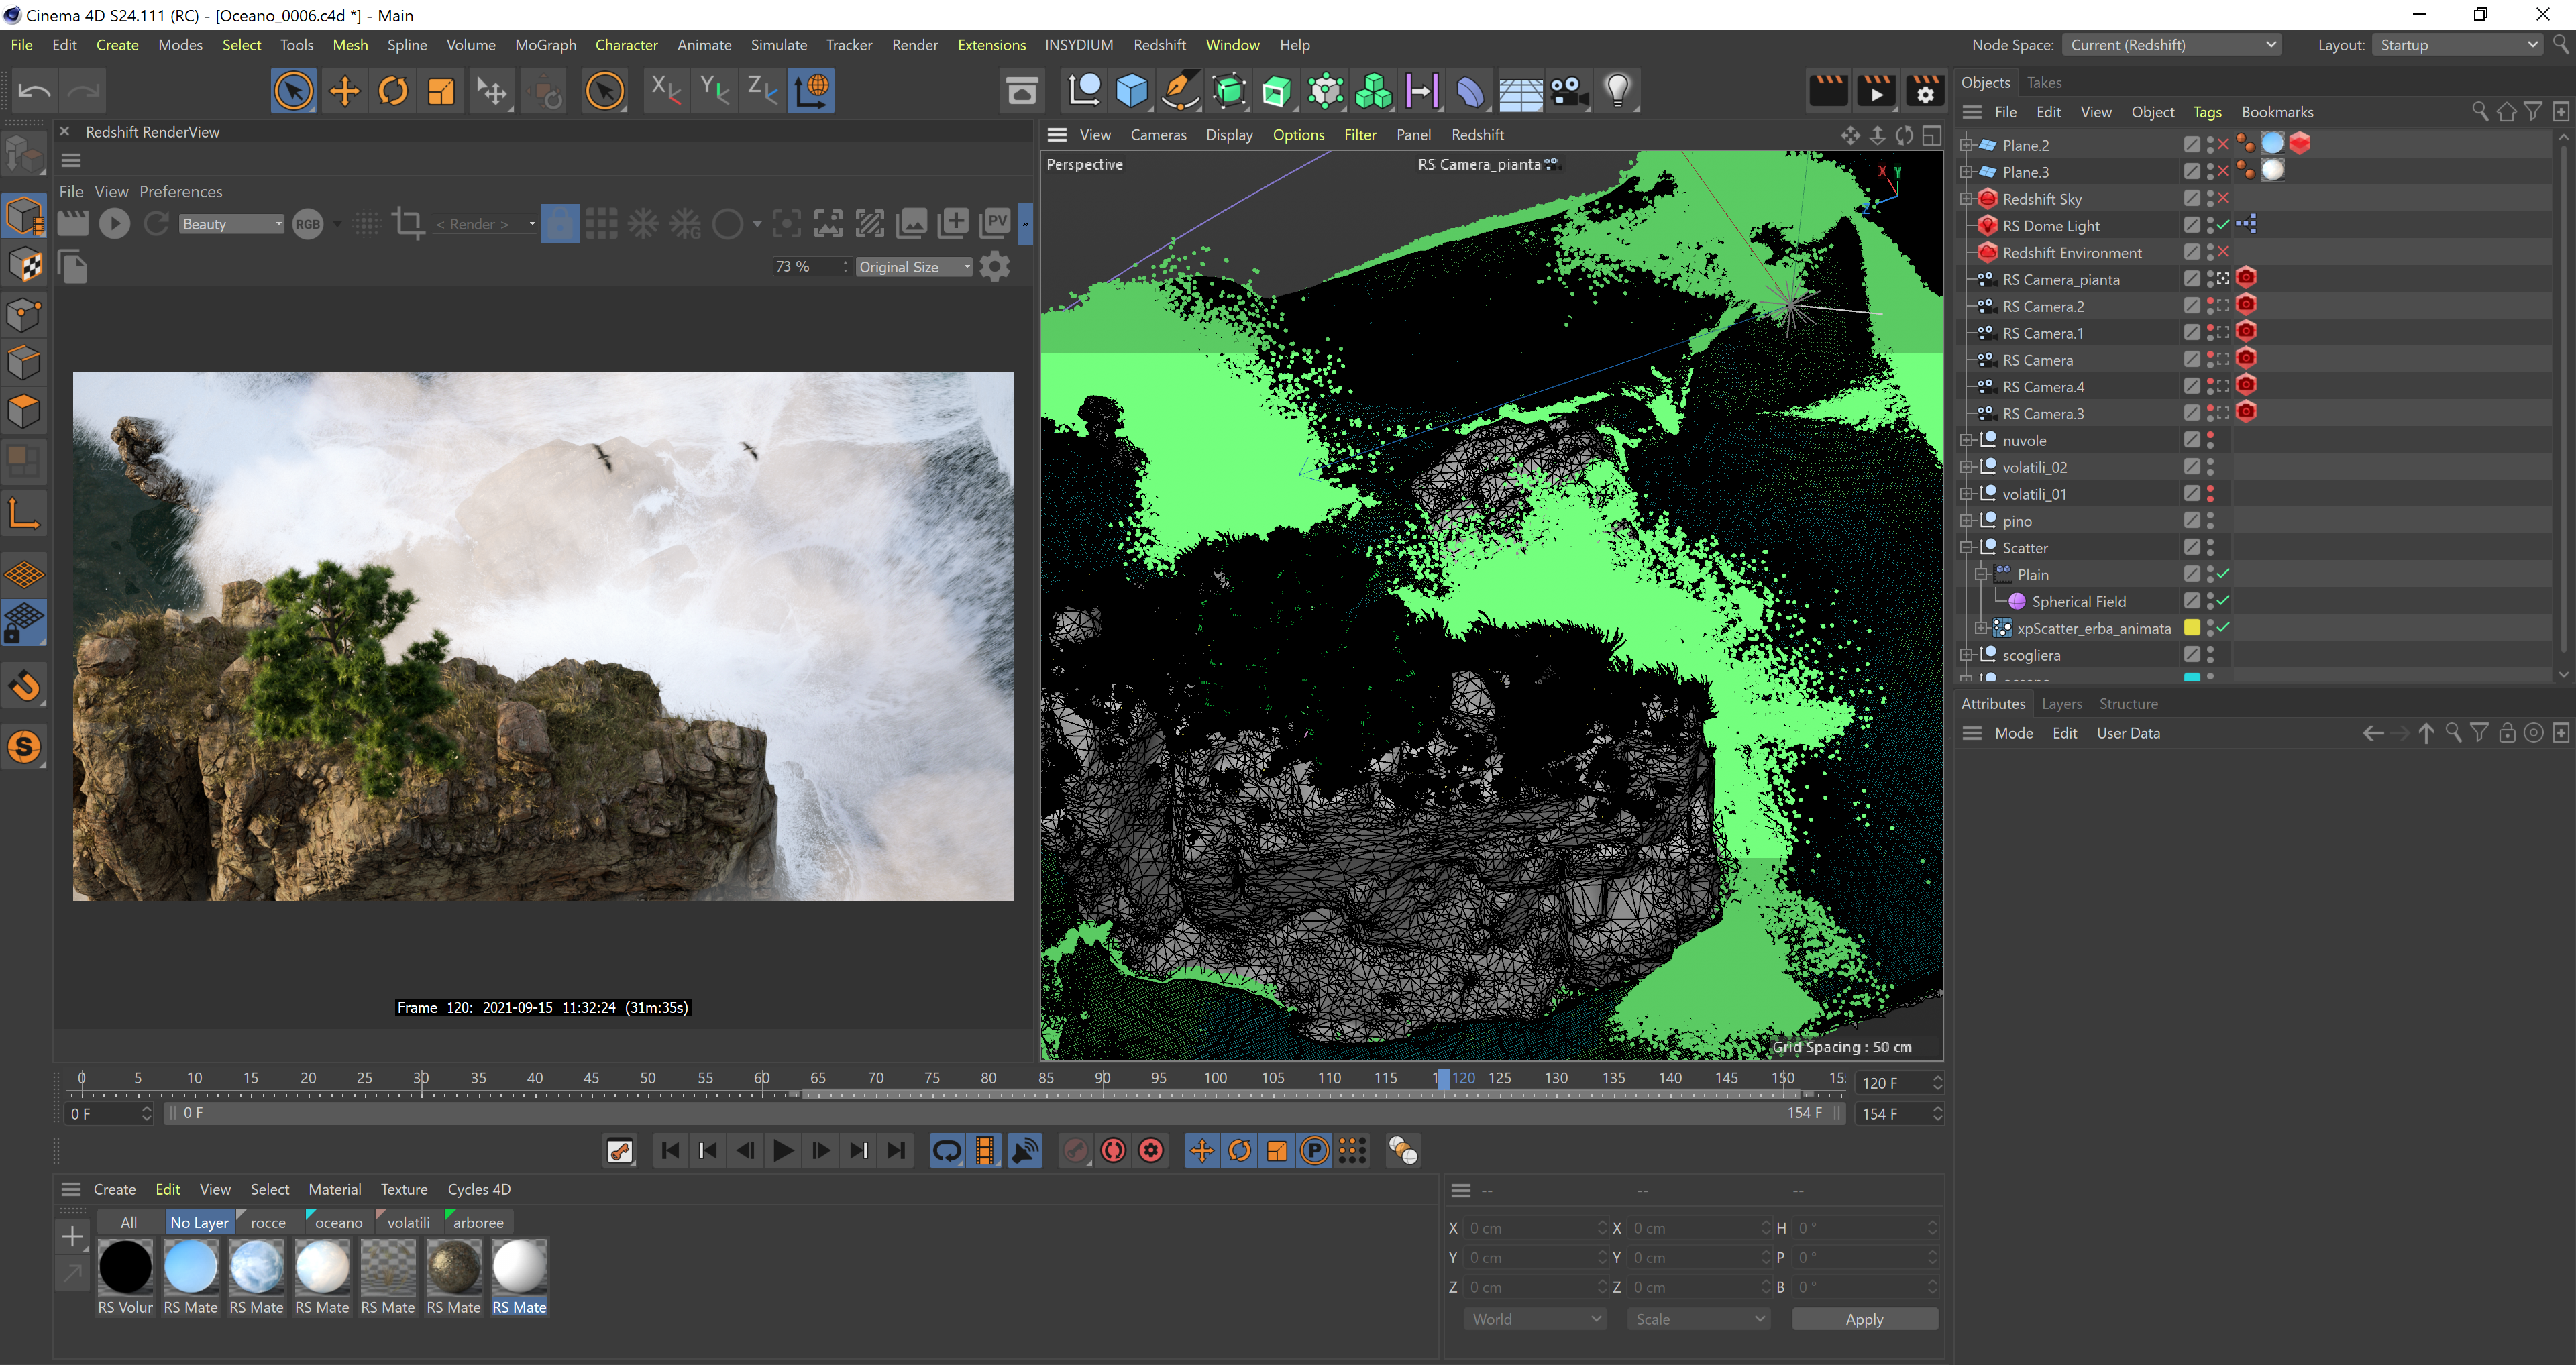Open the Beauty AOV dropdown
2576x1365 pixels.
(x=231, y=224)
